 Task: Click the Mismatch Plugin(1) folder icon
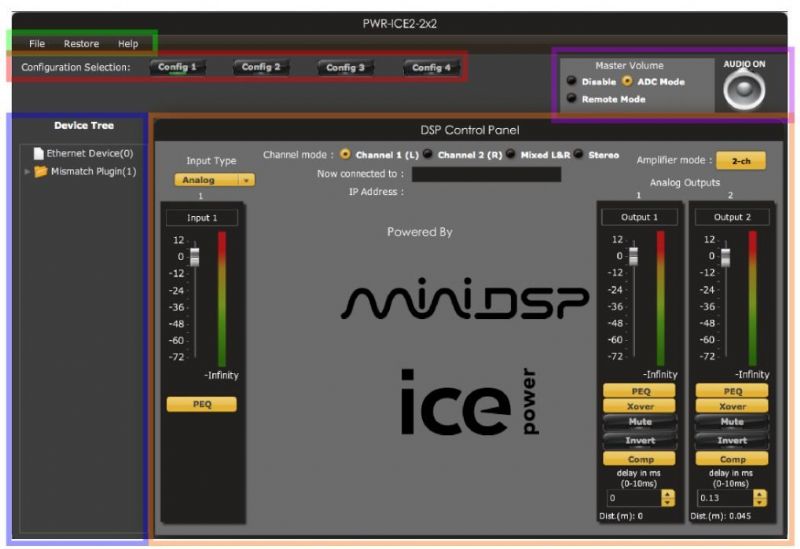40,171
